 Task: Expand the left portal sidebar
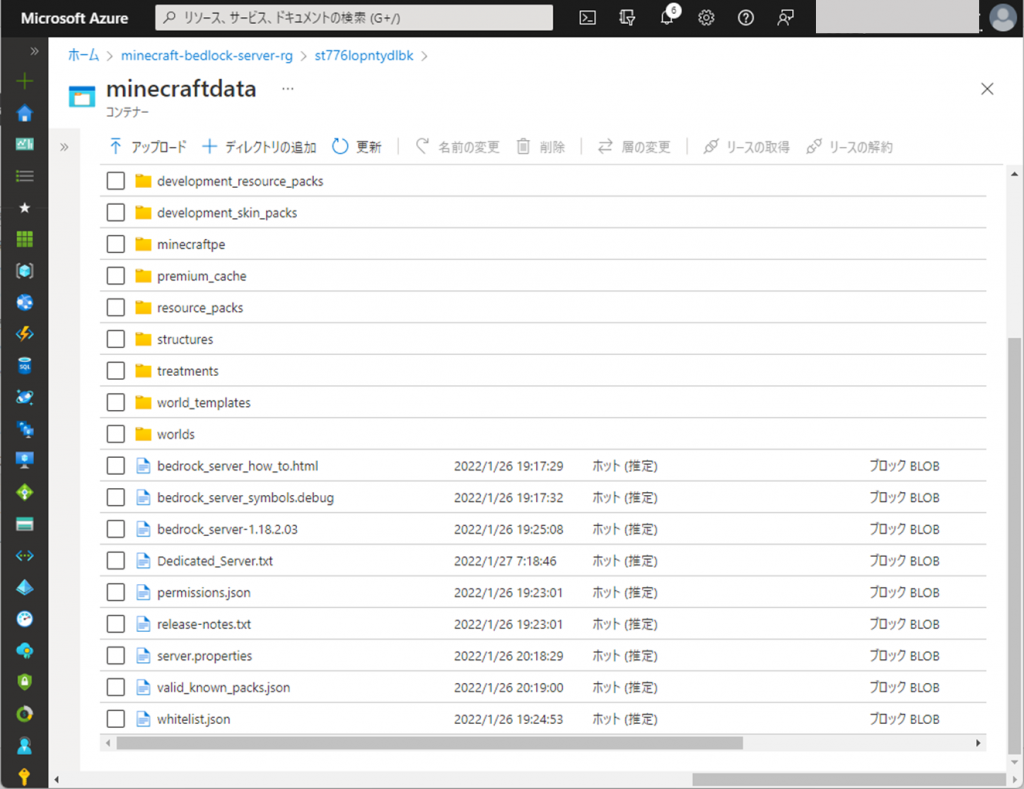coord(34,51)
